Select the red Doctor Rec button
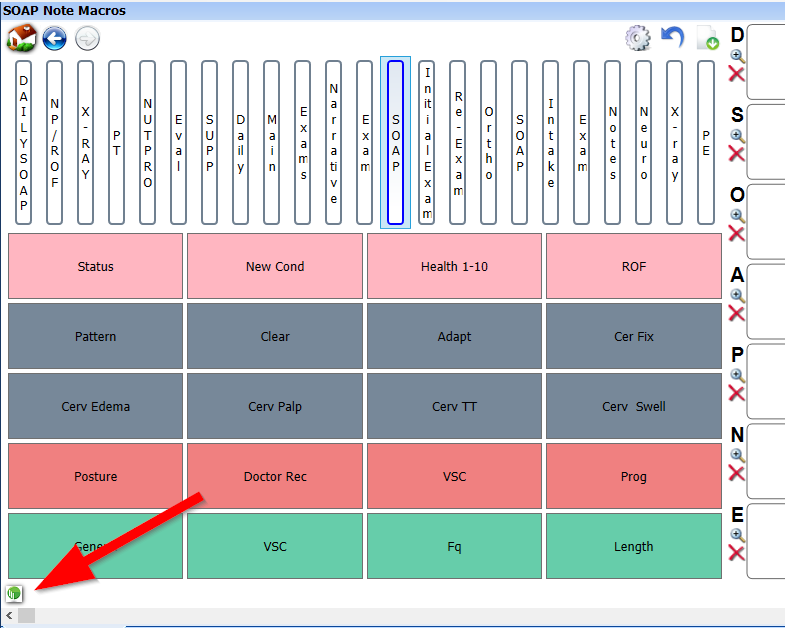 tap(275, 477)
